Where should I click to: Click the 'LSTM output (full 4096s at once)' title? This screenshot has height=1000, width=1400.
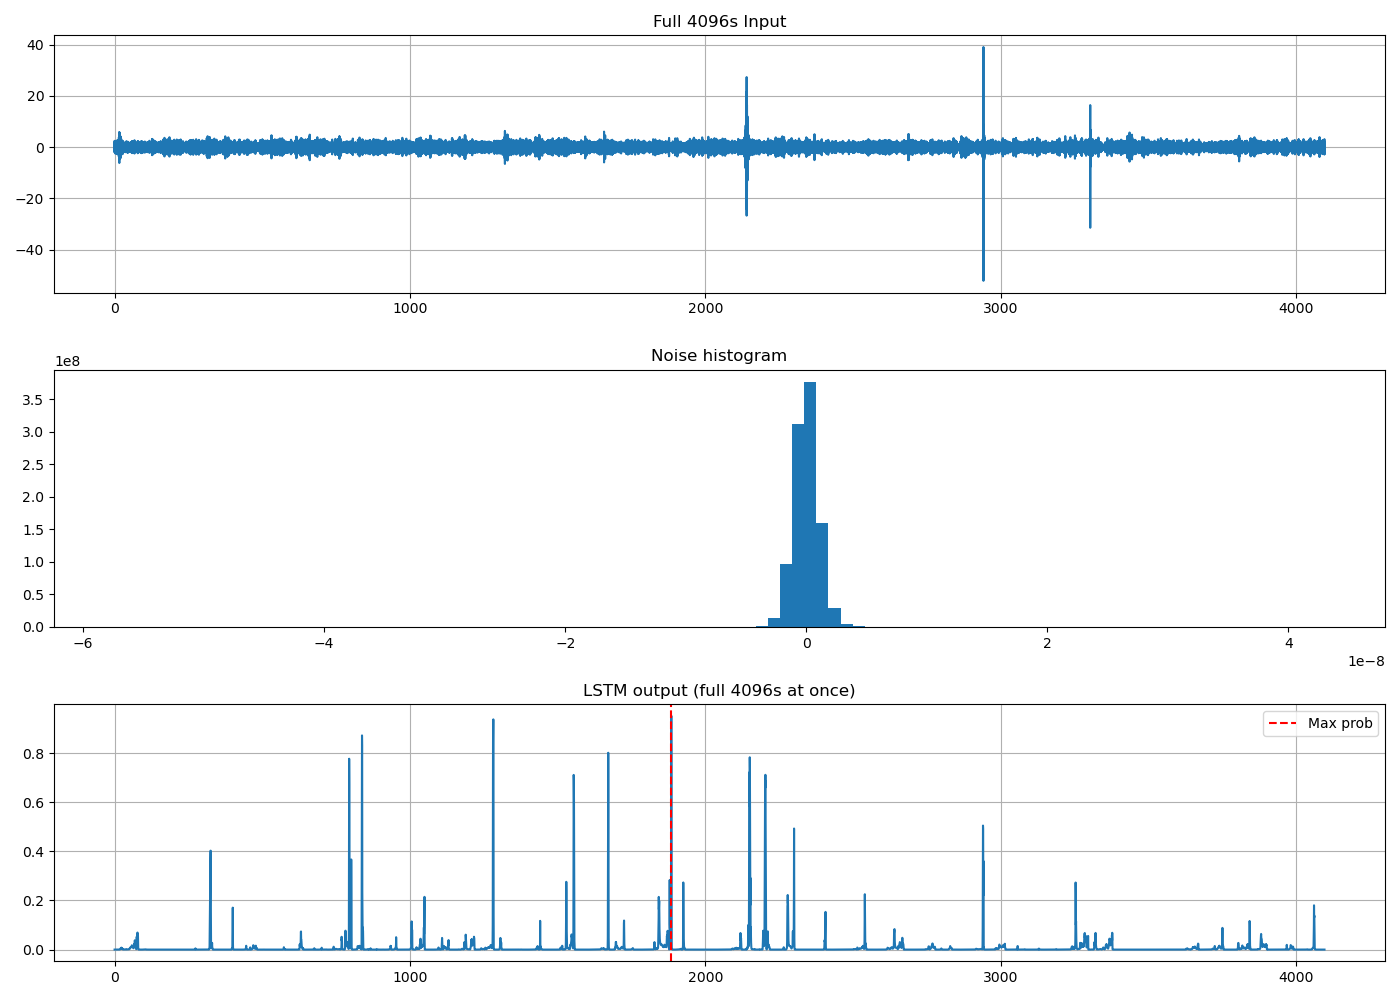(x=719, y=691)
